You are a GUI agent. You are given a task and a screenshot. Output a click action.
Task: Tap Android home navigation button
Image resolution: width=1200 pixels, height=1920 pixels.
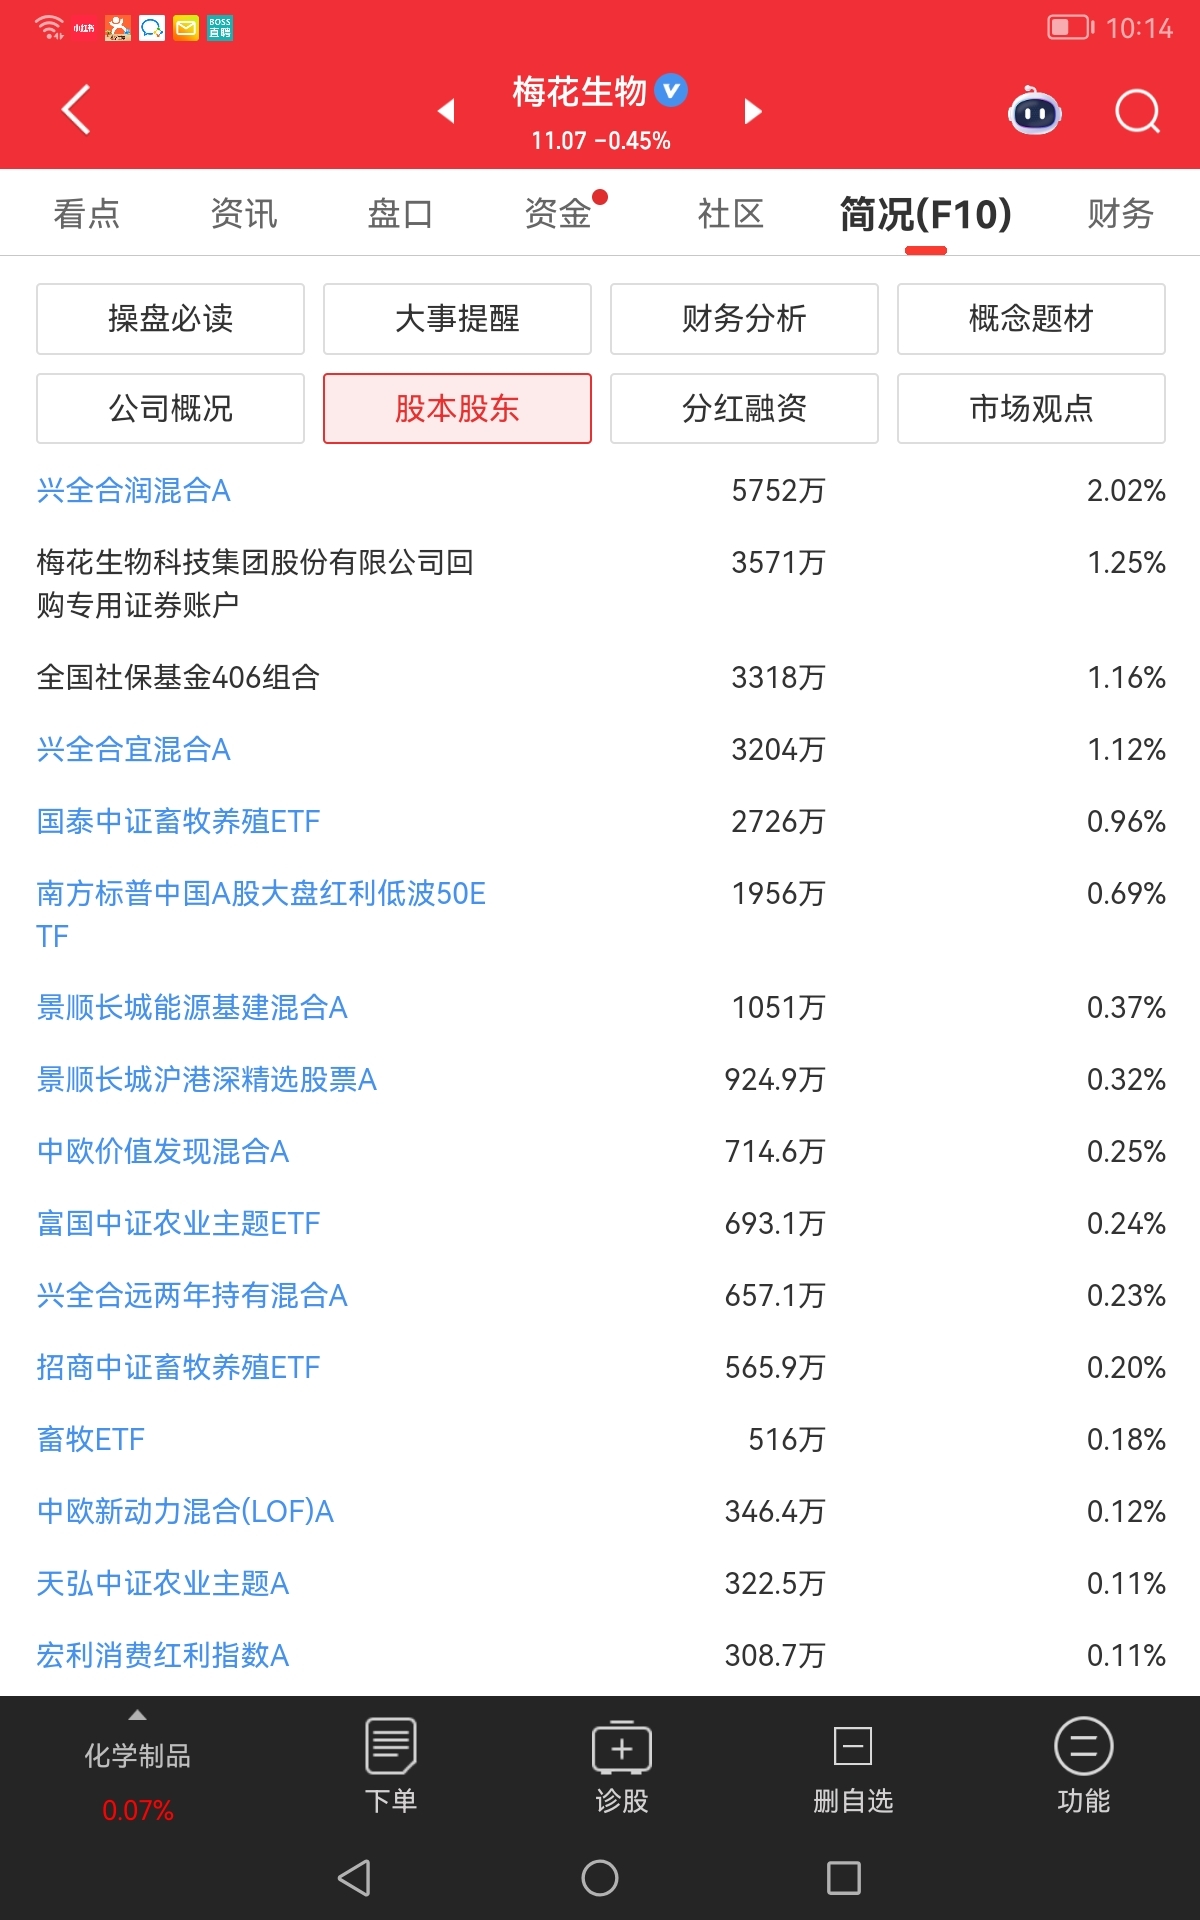(x=600, y=1878)
